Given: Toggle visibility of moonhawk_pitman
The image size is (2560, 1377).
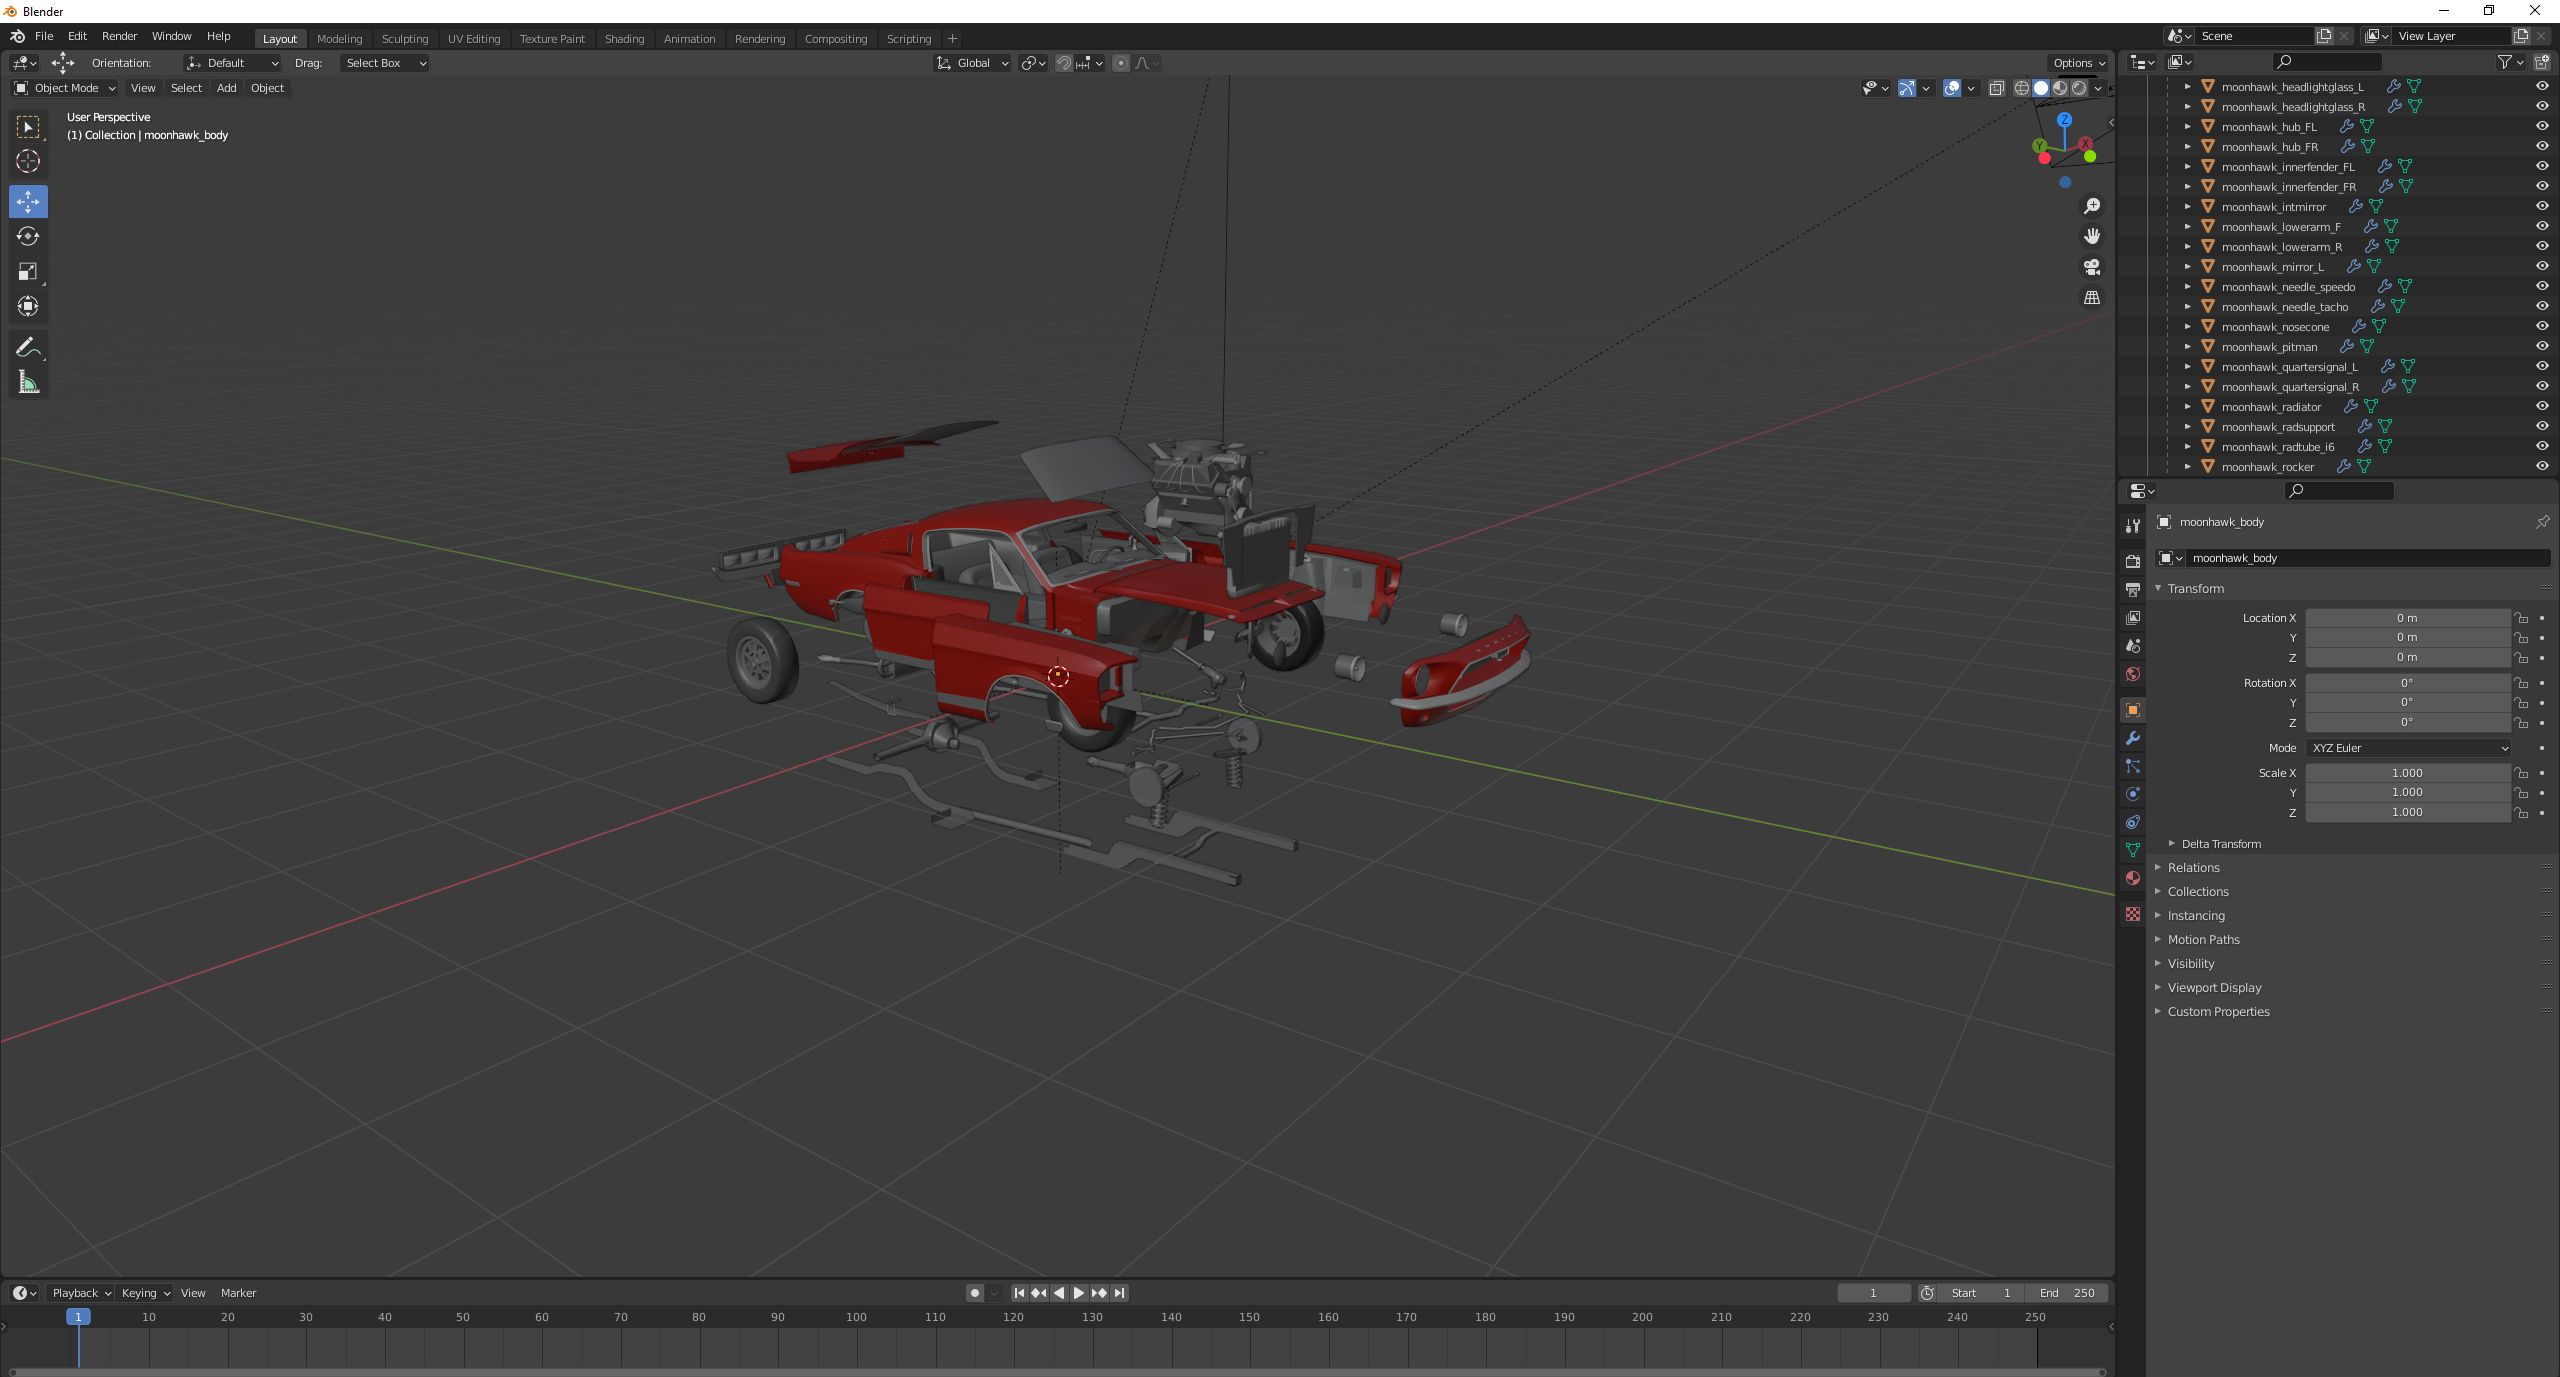Looking at the screenshot, I should click(x=2541, y=346).
